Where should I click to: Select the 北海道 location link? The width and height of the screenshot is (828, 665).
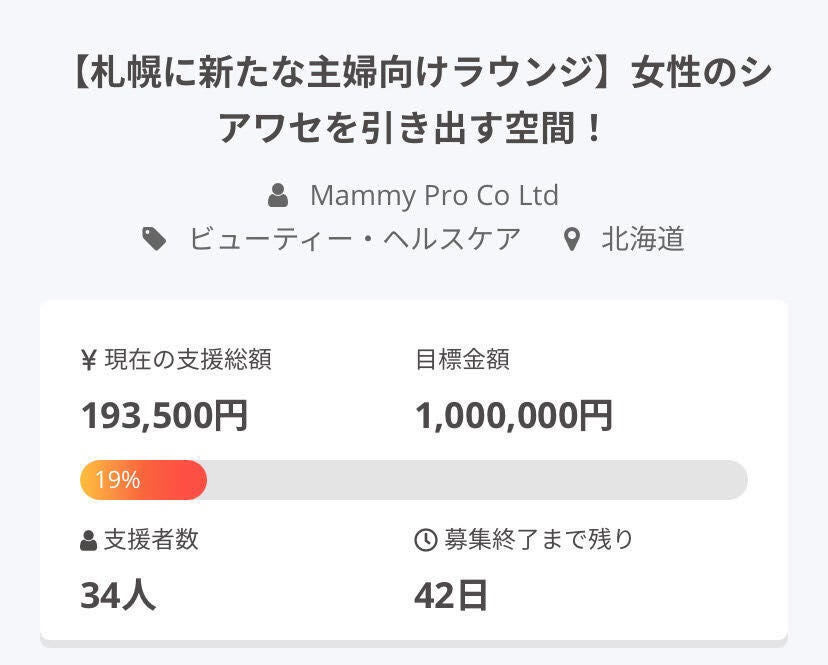coord(643,240)
